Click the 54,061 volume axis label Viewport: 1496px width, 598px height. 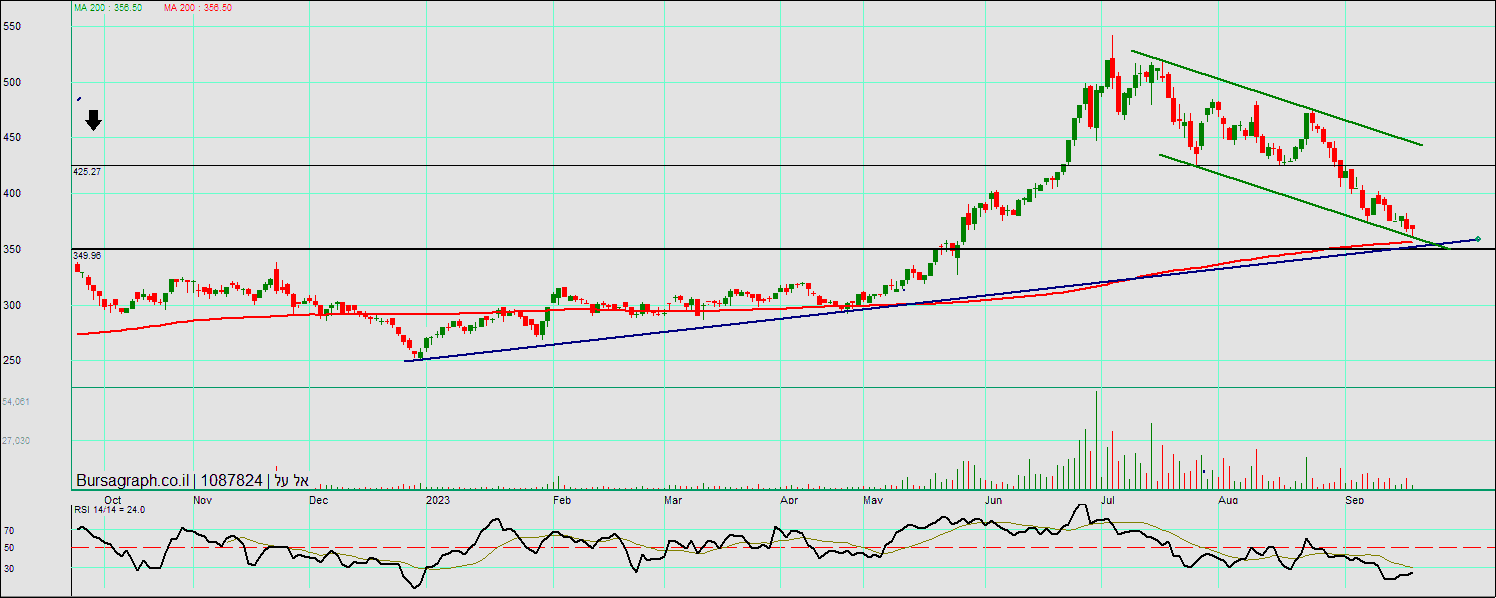(x=16, y=401)
